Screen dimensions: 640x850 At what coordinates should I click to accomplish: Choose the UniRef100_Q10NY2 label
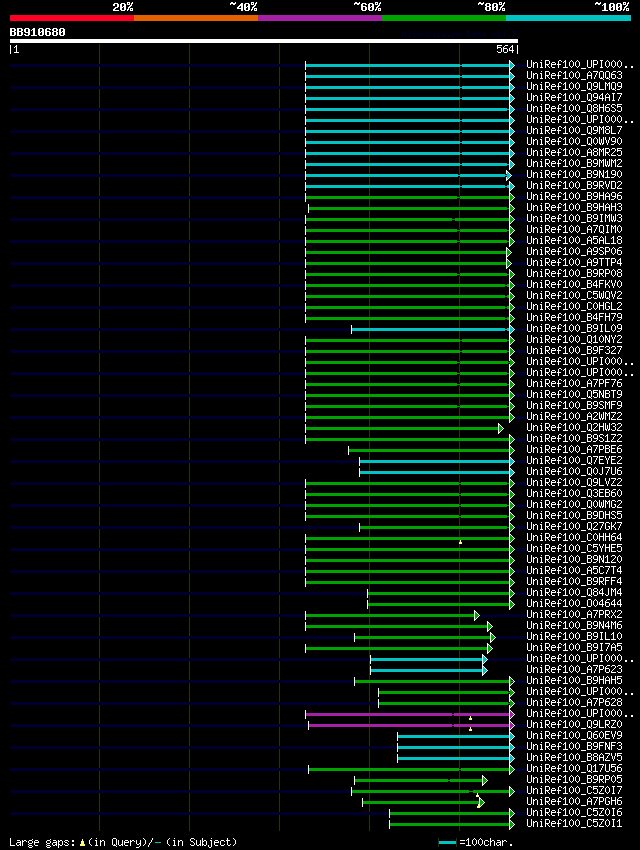coord(574,339)
